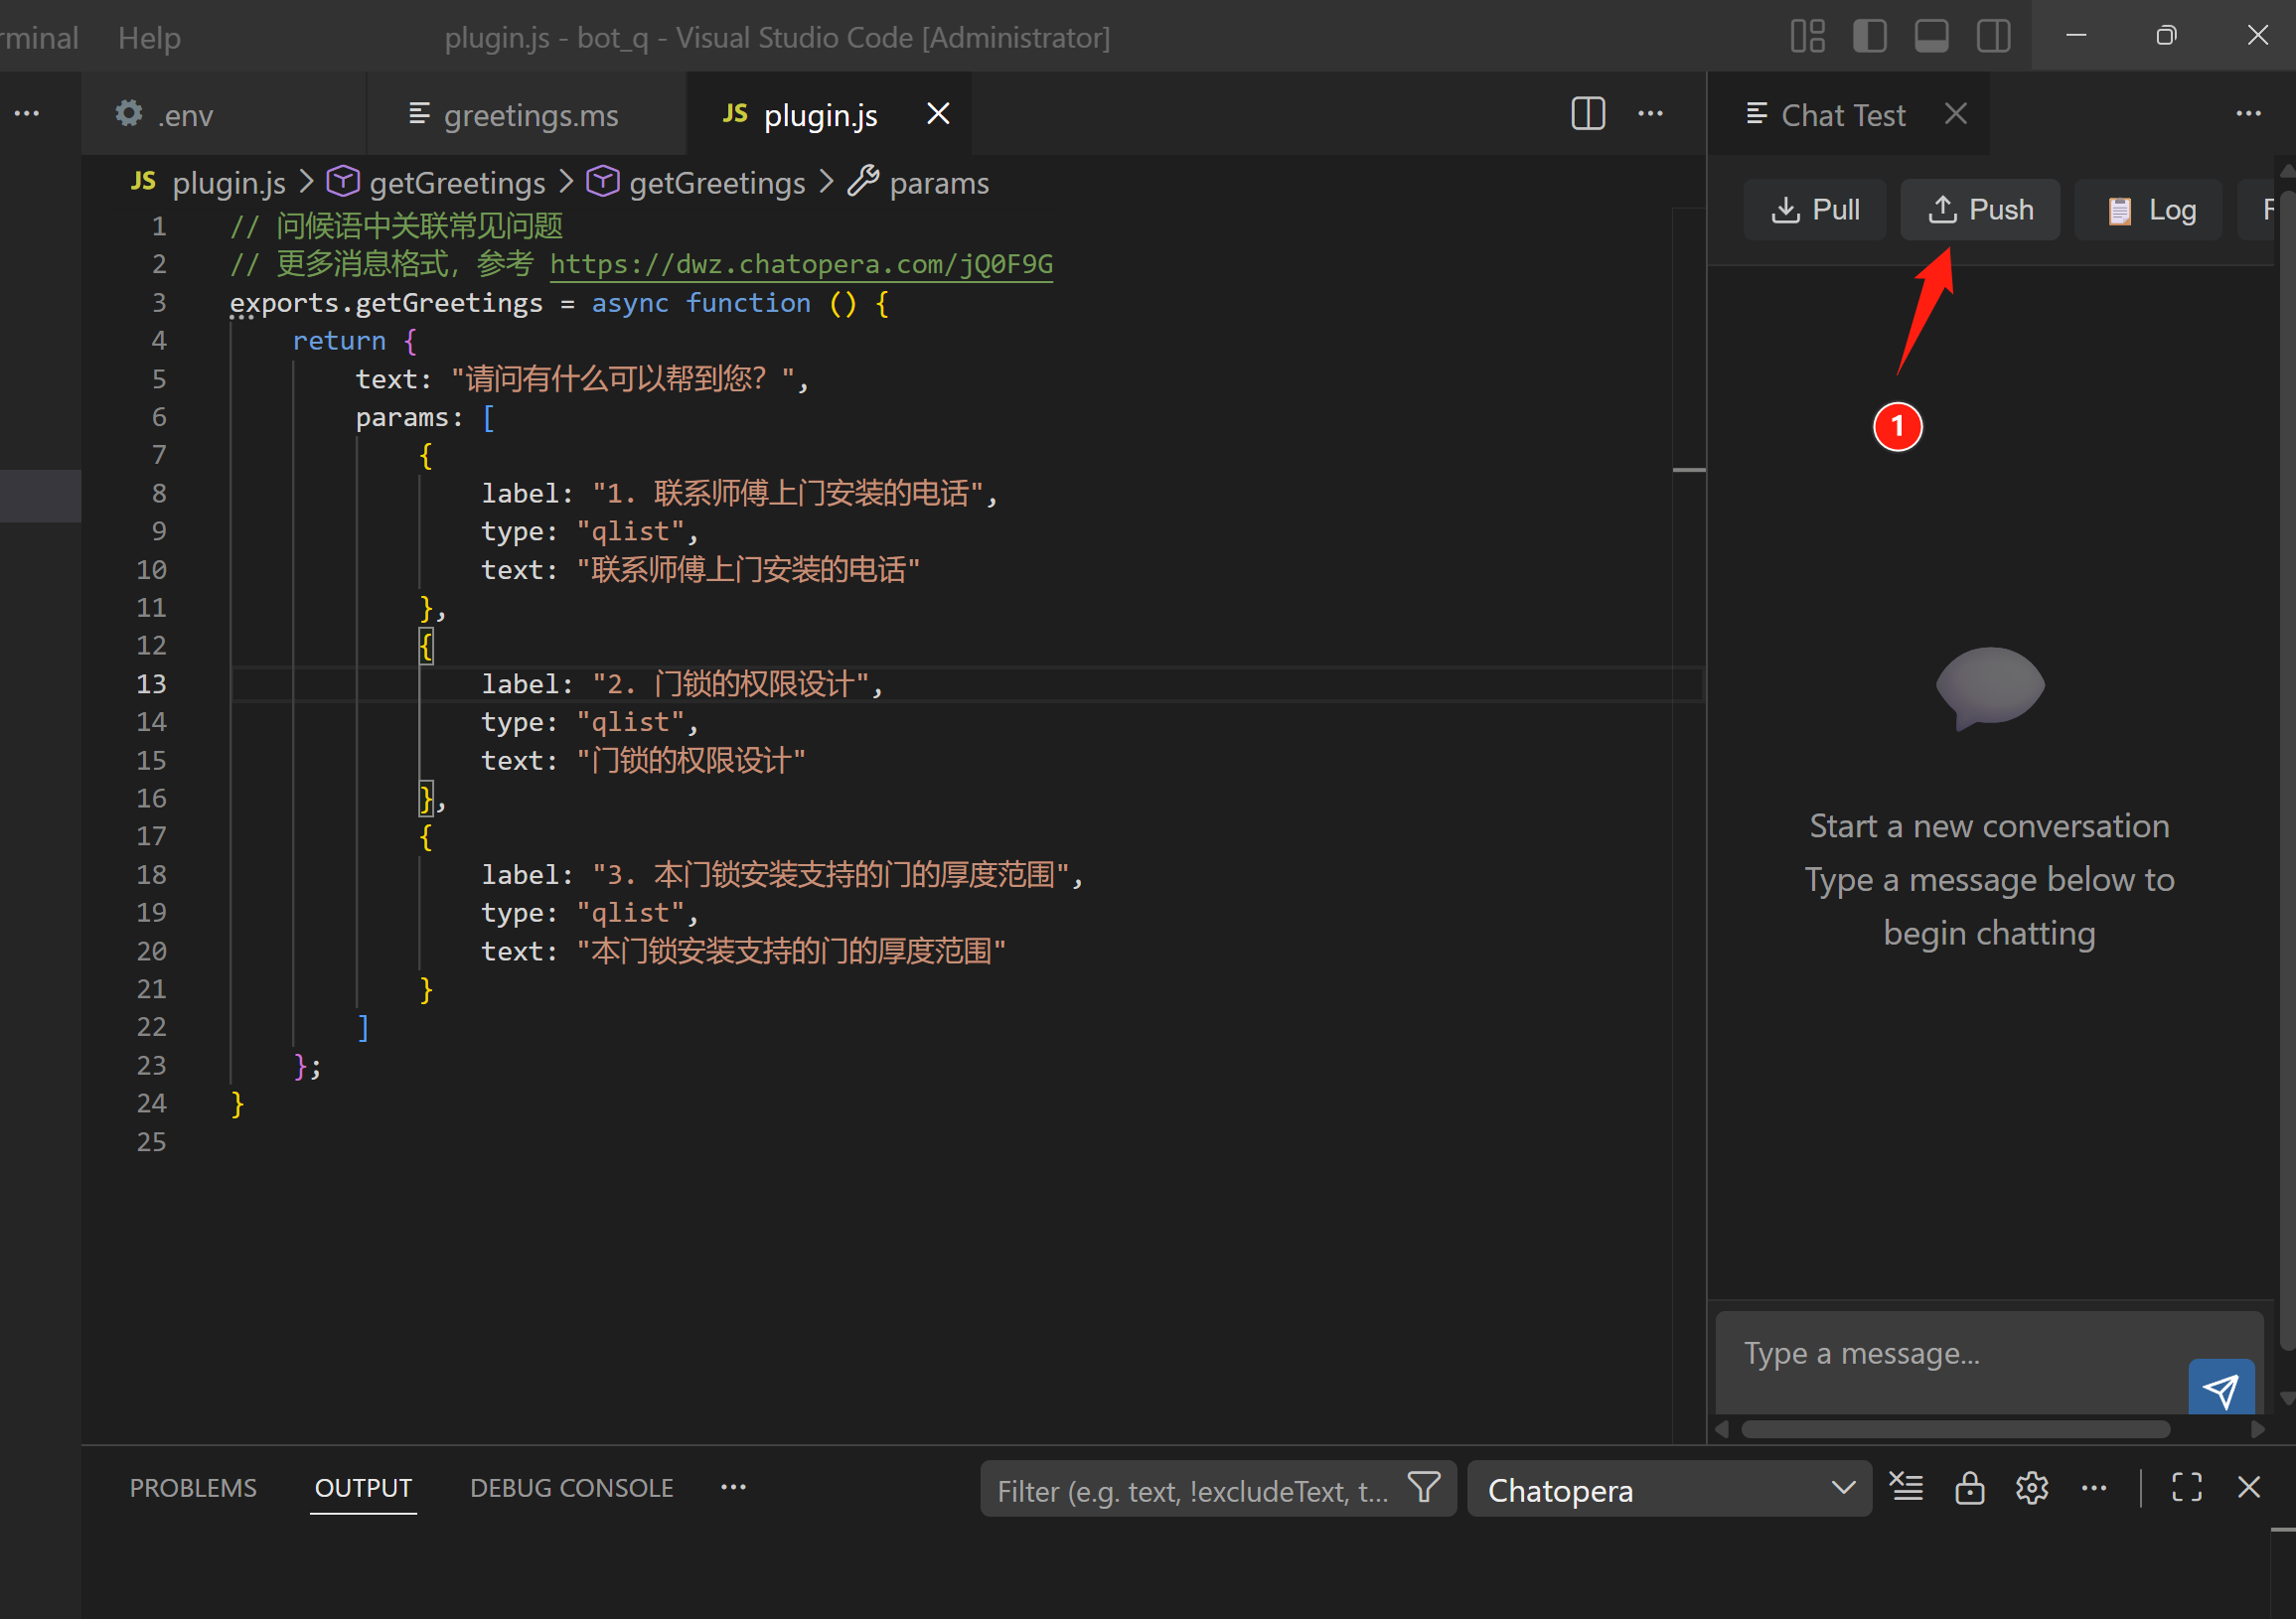Click the output settings gear icon
This screenshot has height=1619, width=2296.
[2031, 1488]
